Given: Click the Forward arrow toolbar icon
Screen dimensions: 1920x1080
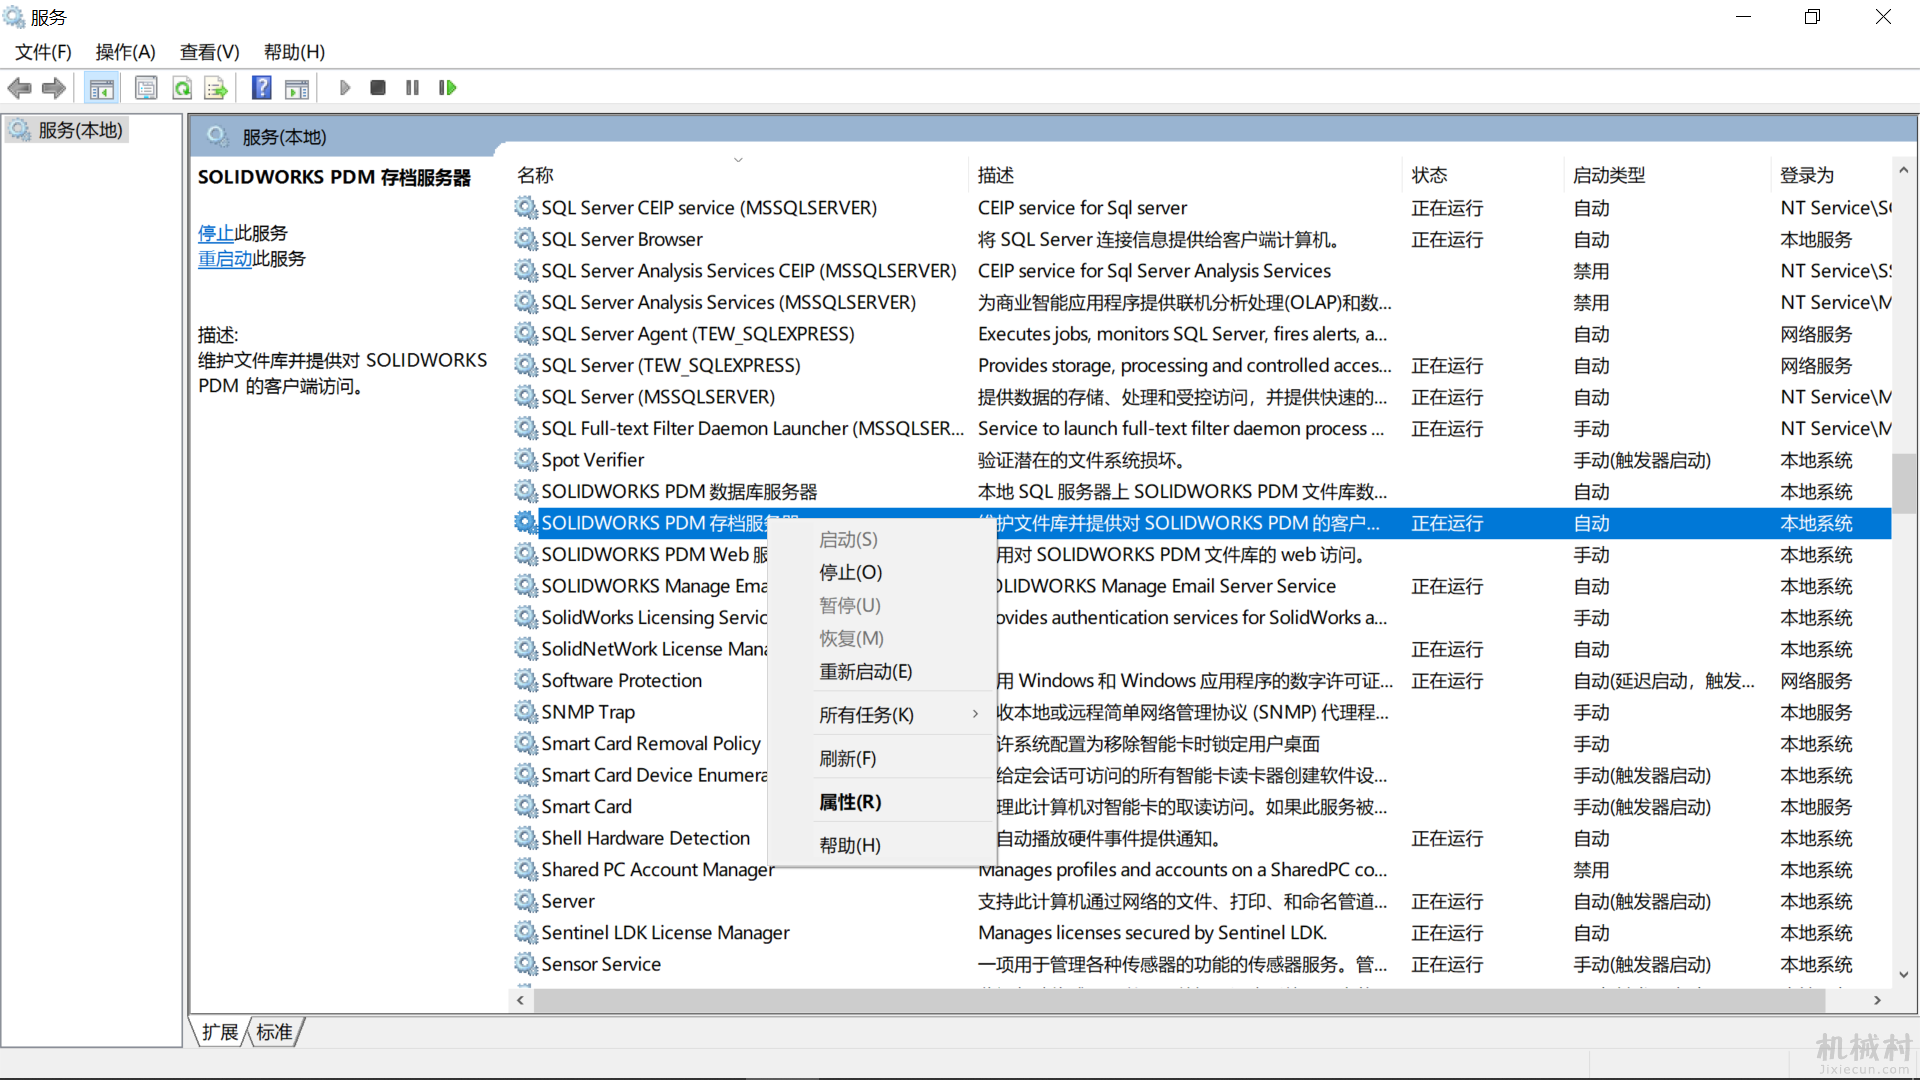Looking at the screenshot, I should [x=54, y=88].
